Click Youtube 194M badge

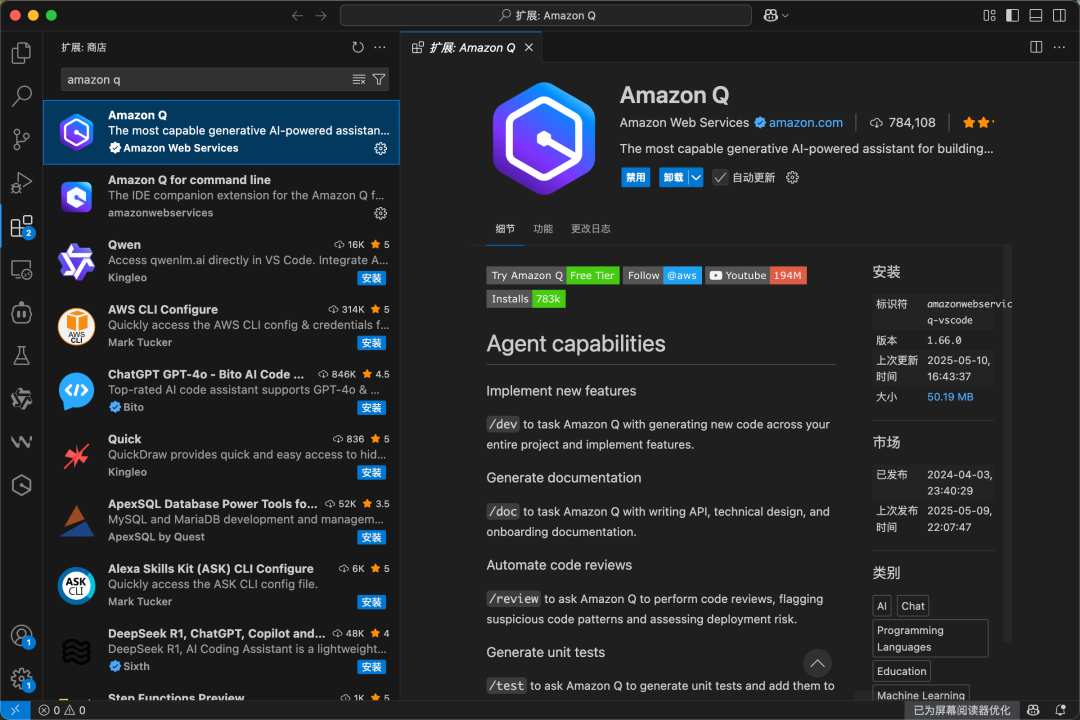point(756,275)
